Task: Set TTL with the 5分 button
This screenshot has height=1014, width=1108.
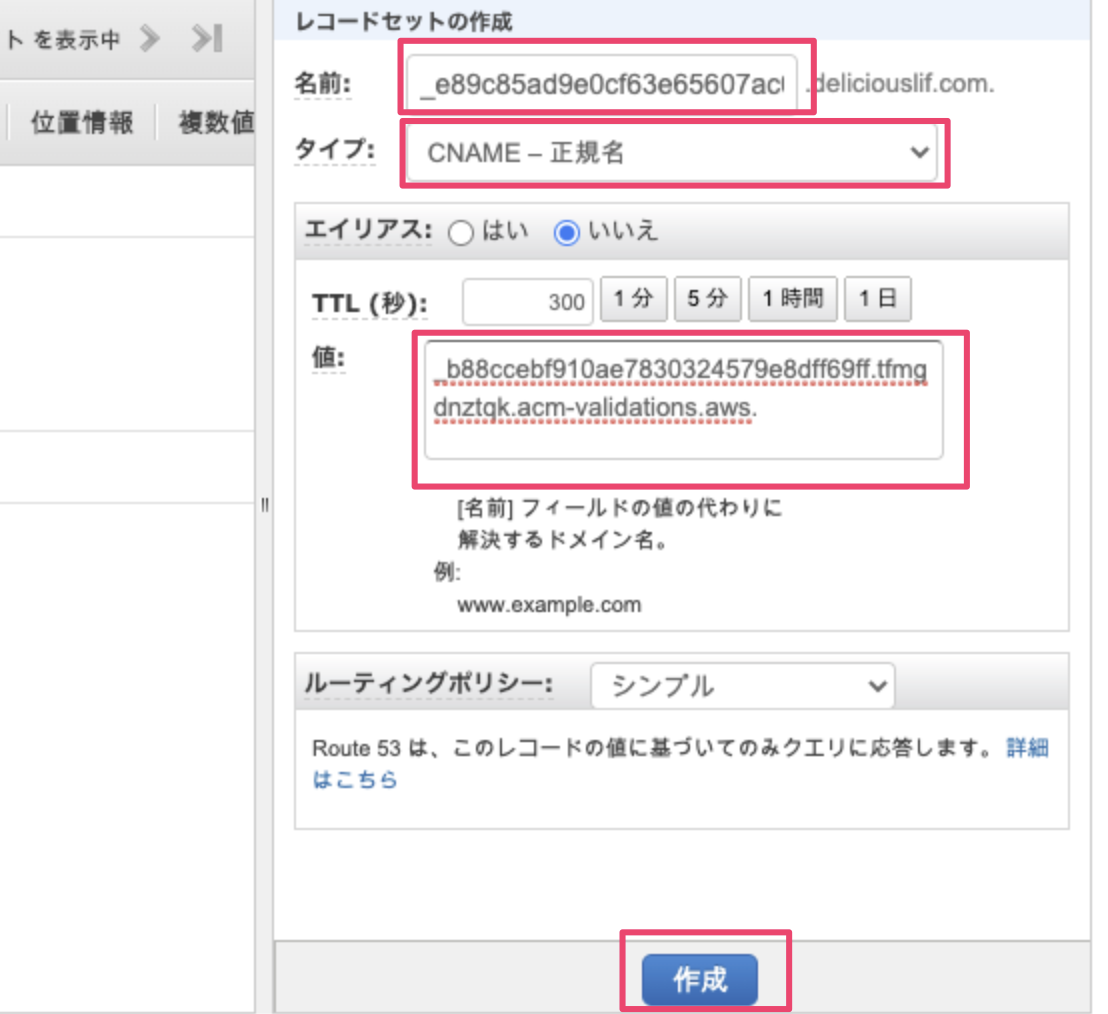Action: (707, 299)
